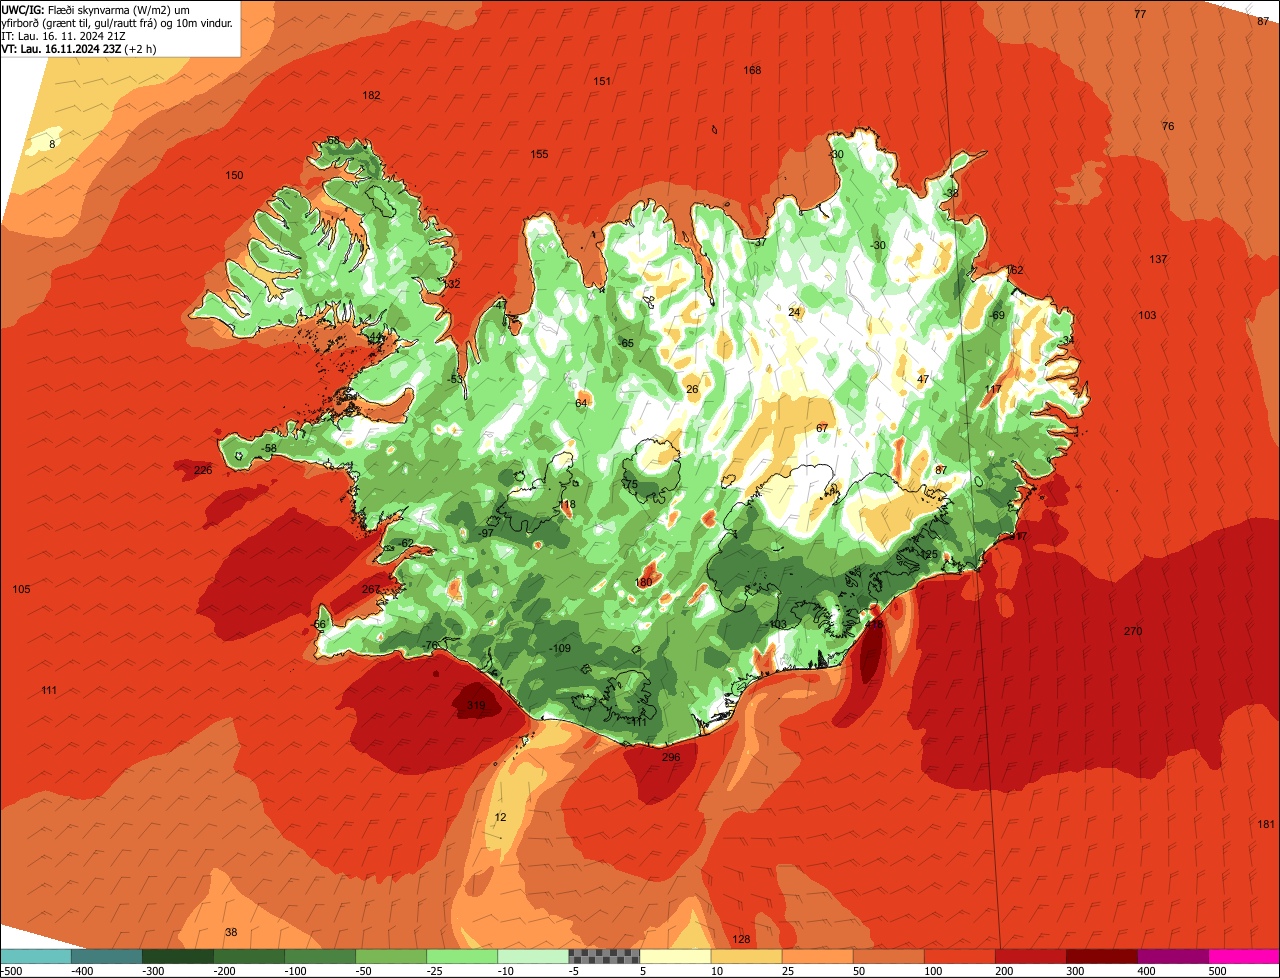Viewport: 1280px width, 978px height.
Task: Click the initial time line 'IT: Lau. 16. 11. 2024 21Z'
Action: point(64,35)
